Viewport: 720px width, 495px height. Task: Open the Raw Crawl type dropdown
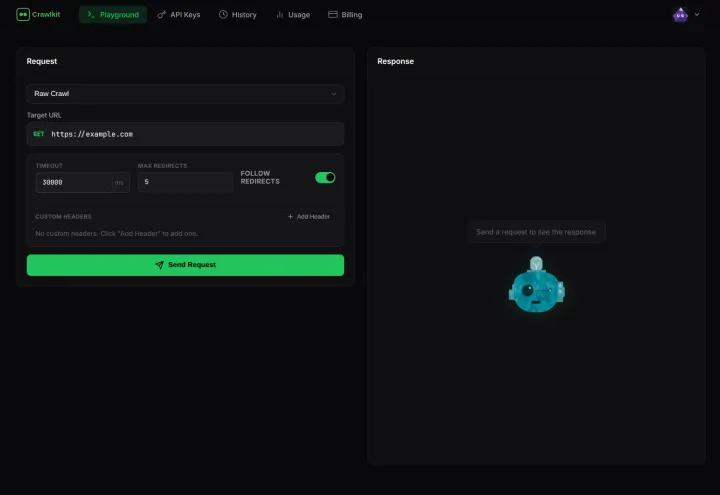click(x=185, y=94)
